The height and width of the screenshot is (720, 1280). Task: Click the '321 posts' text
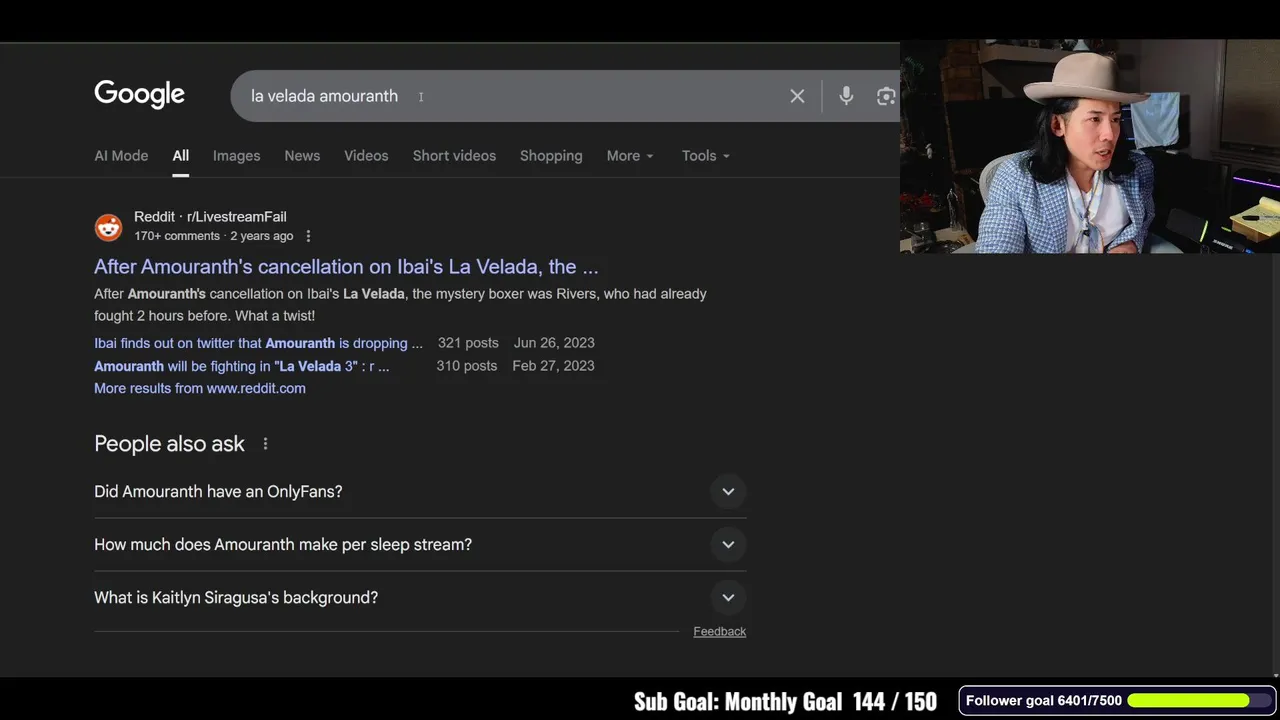click(468, 343)
